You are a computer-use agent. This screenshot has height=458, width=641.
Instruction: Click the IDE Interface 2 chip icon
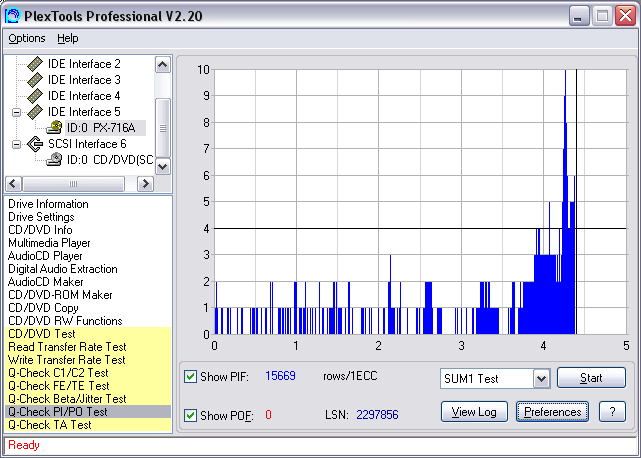click(x=35, y=64)
